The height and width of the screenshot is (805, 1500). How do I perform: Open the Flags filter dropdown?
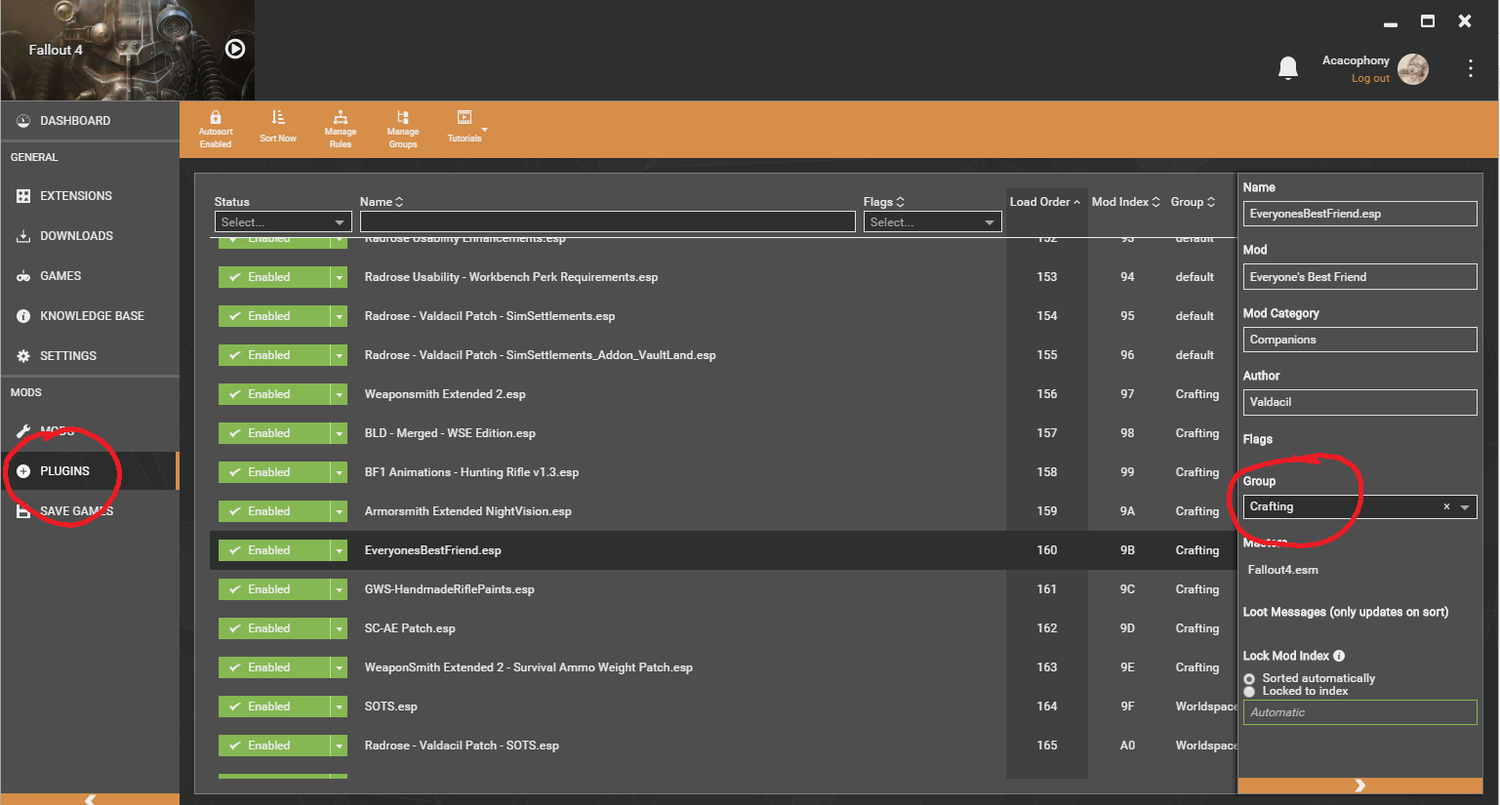931,221
